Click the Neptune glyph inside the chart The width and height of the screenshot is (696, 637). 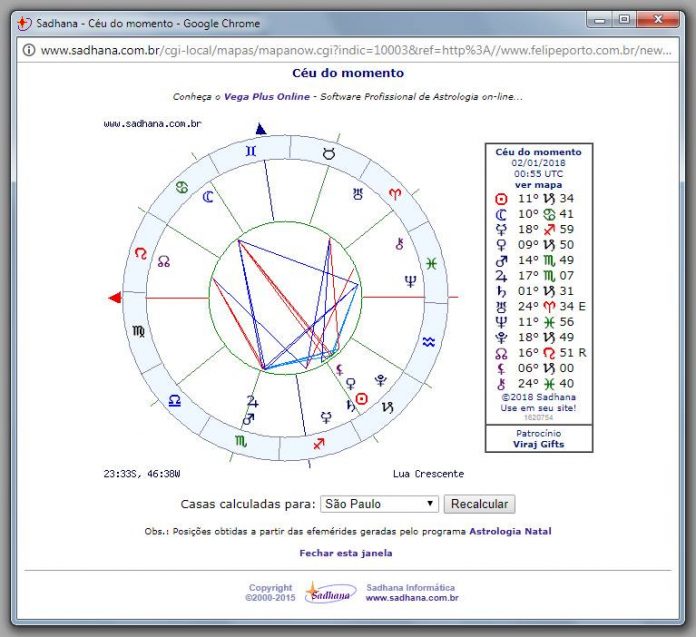[x=410, y=281]
